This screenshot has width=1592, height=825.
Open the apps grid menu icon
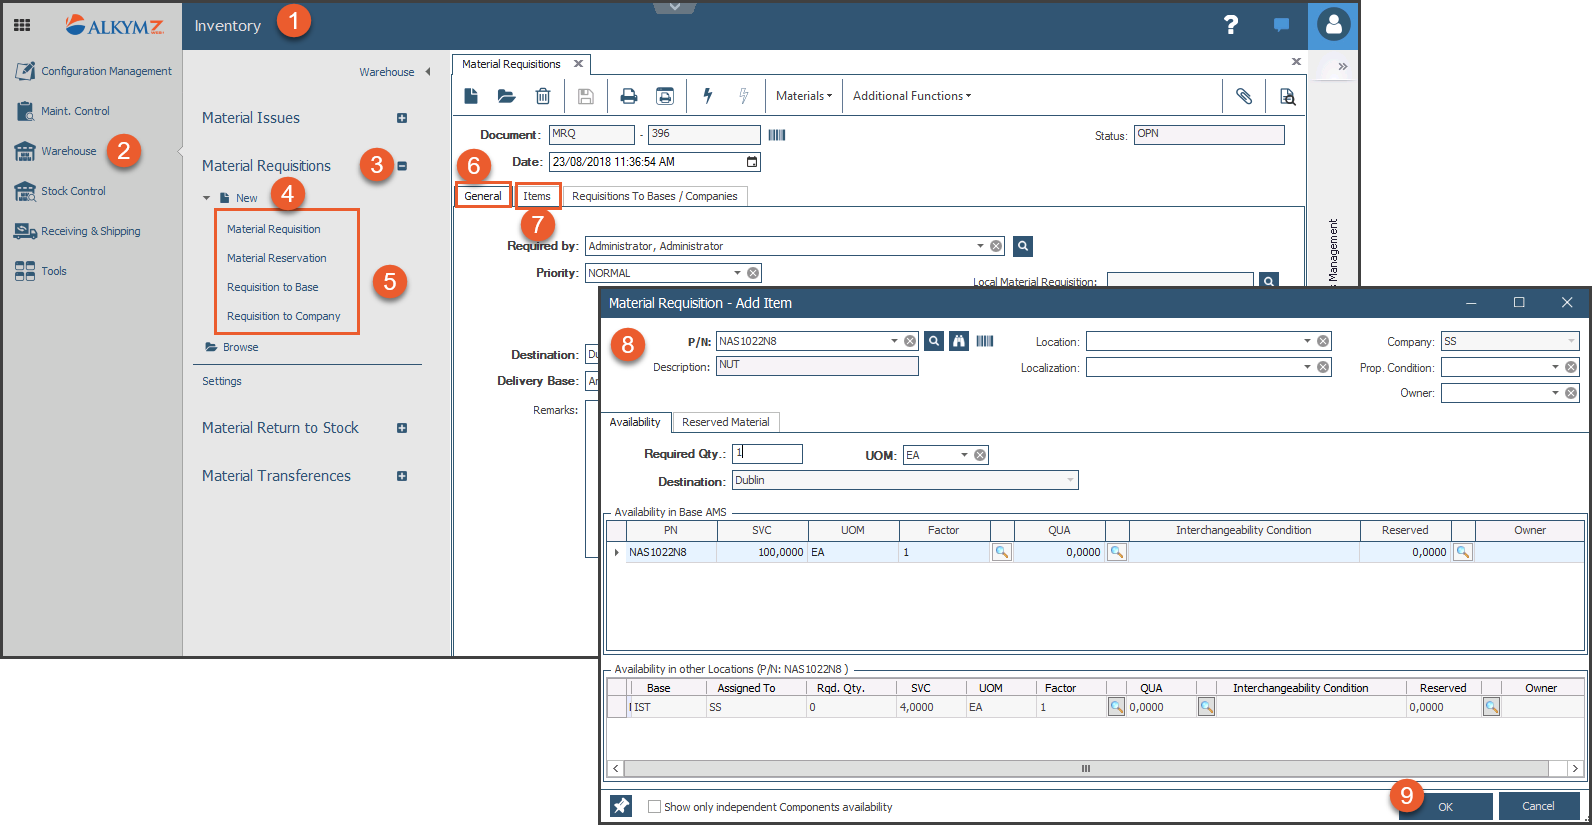(x=22, y=25)
